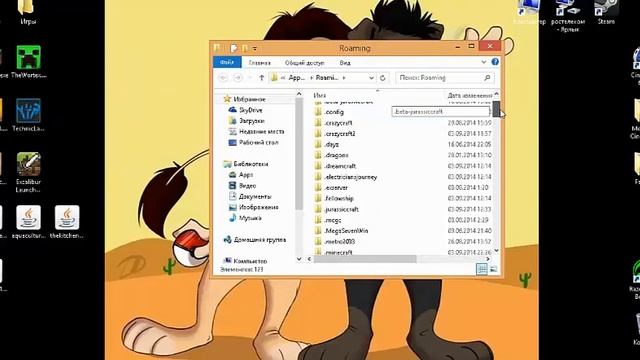Screen dimensions: 640x360
Task: Open the TechnicLa... desktop shortcut
Action: (28, 115)
